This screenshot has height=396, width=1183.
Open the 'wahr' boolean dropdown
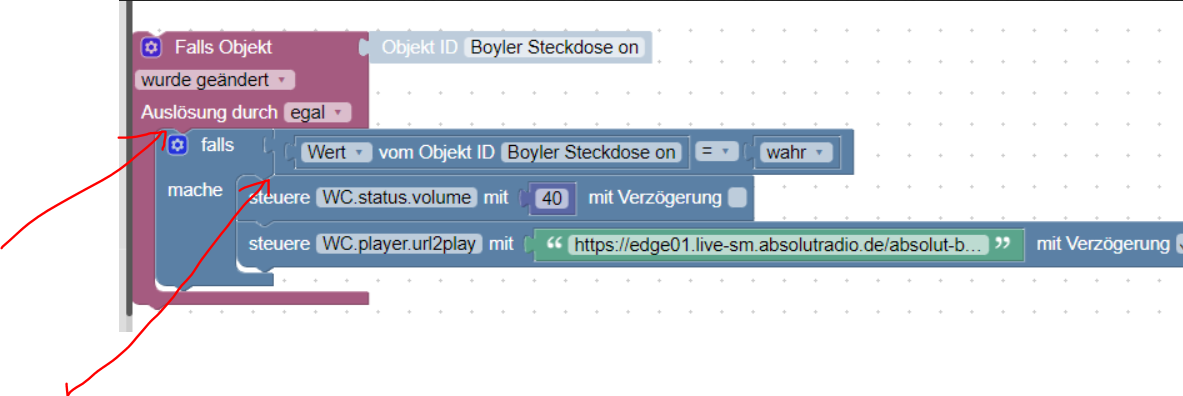click(x=795, y=152)
